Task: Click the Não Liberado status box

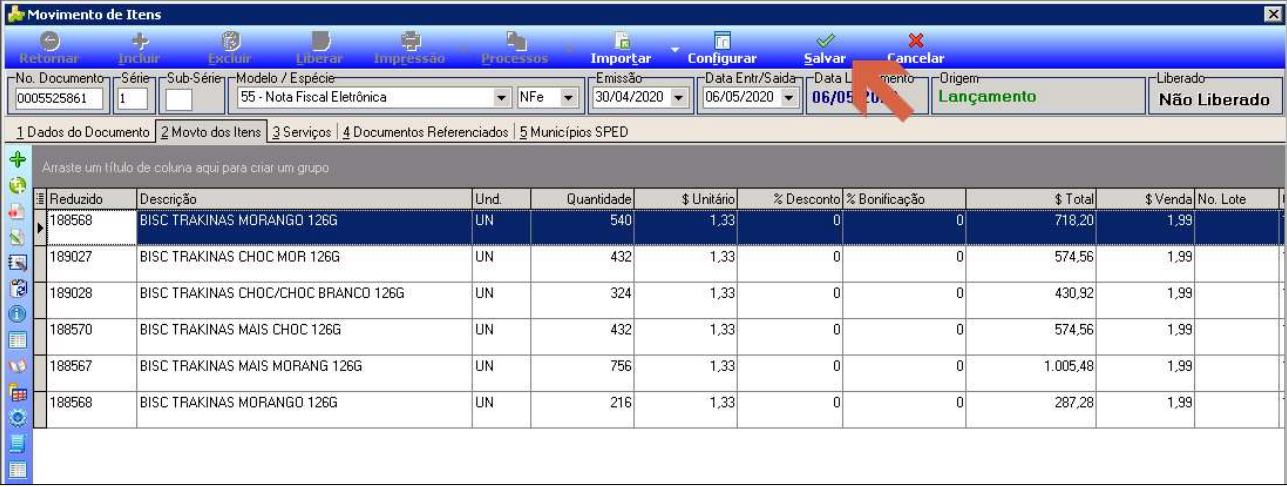Action: click(1214, 98)
